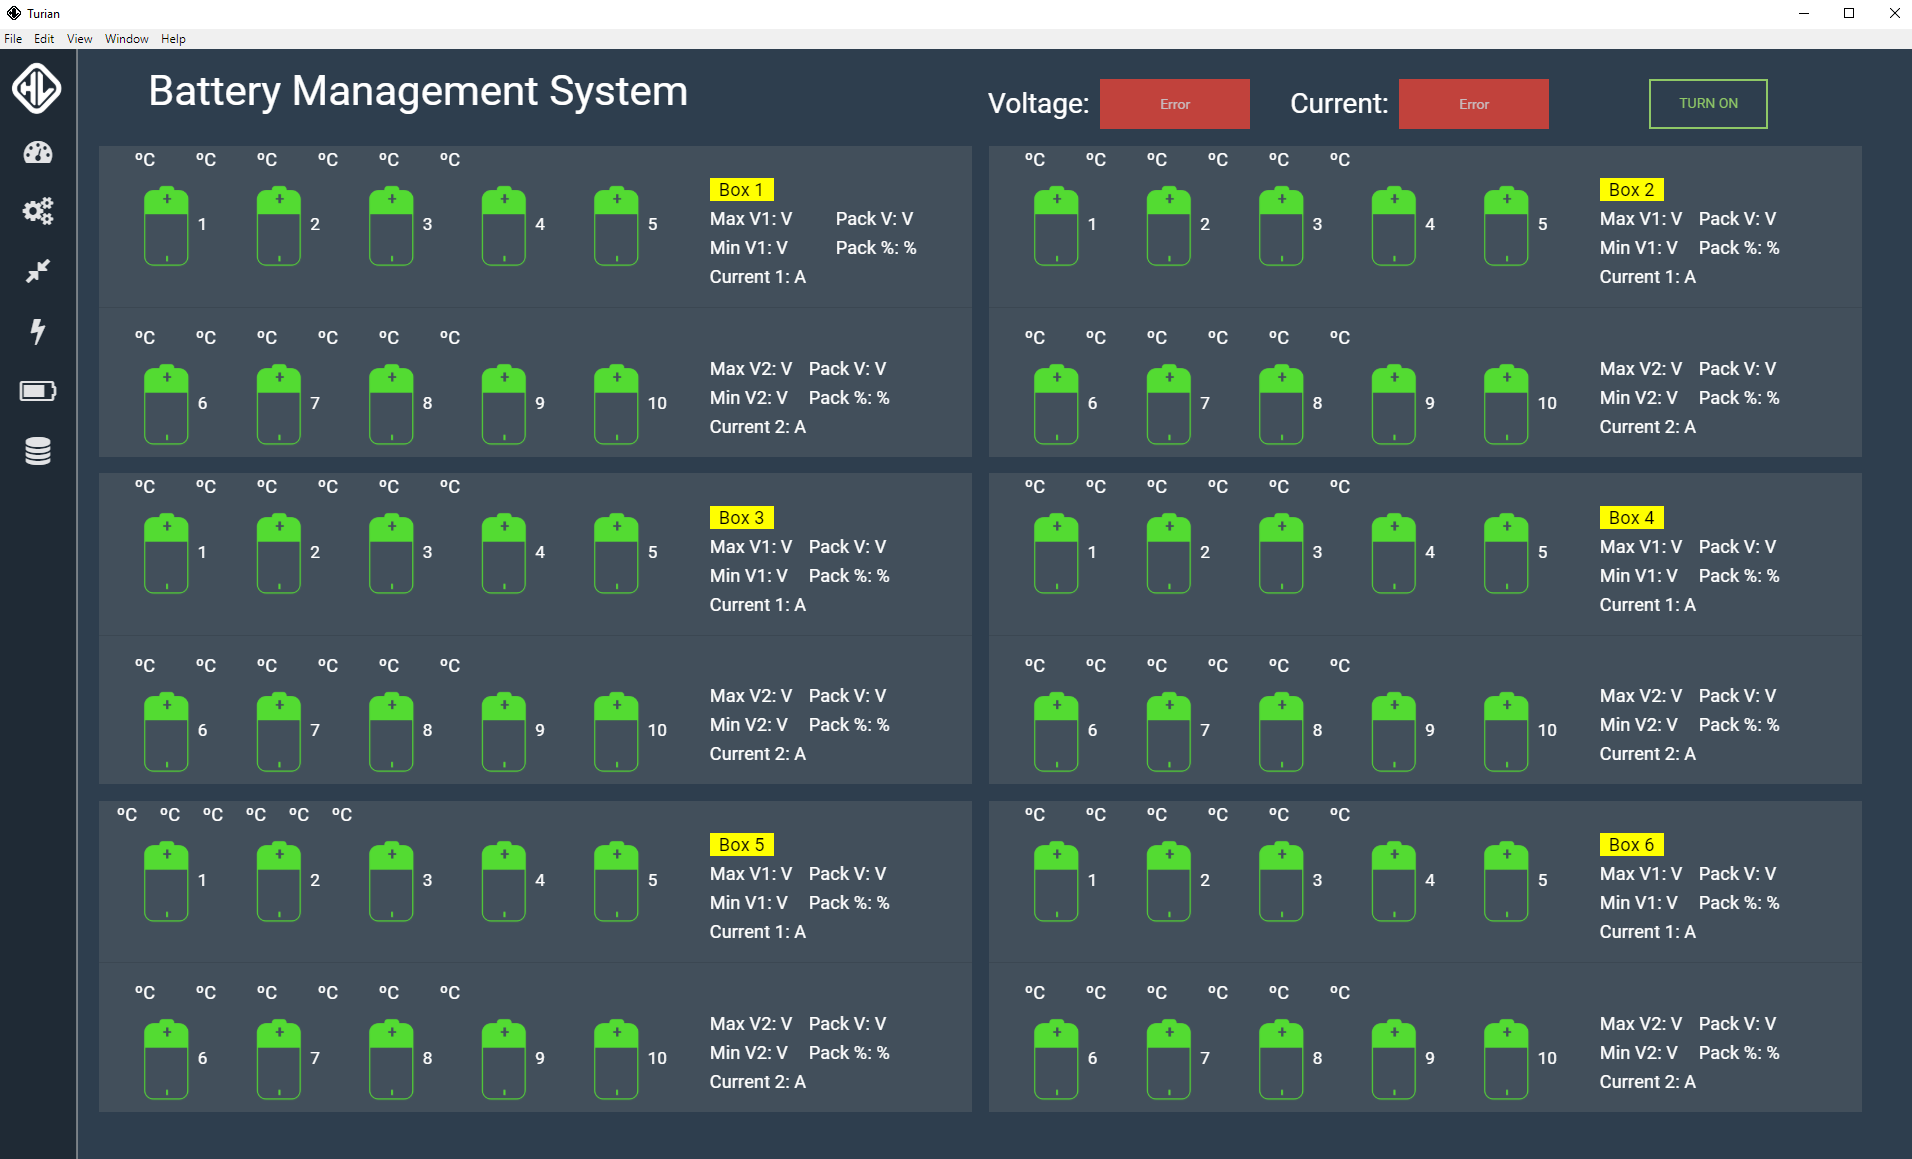Viewport: 1912px width, 1159px height.
Task: Open the database stack sidebar icon
Action: point(38,451)
